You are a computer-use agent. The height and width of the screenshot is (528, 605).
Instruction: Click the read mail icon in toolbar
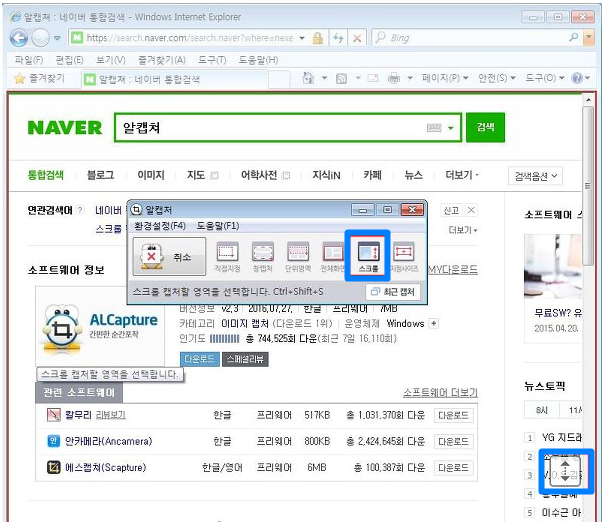tap(373, 78)
